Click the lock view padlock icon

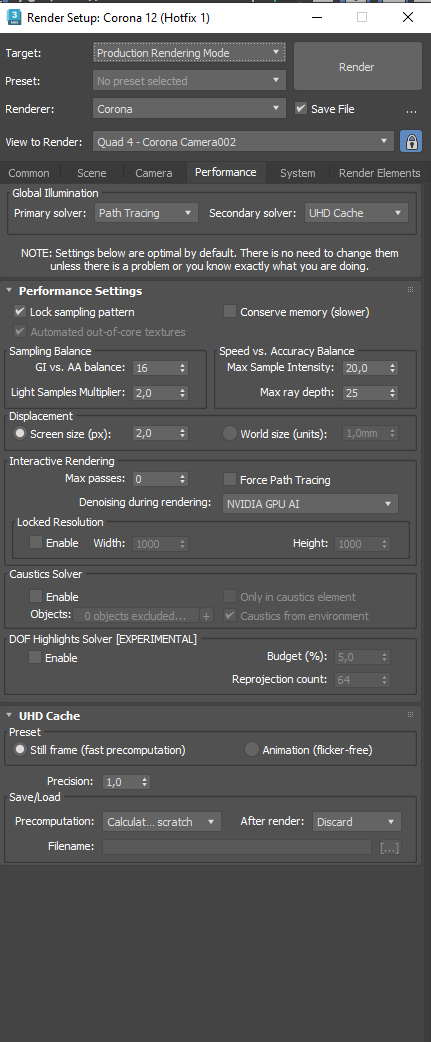(x=410, y=142)
